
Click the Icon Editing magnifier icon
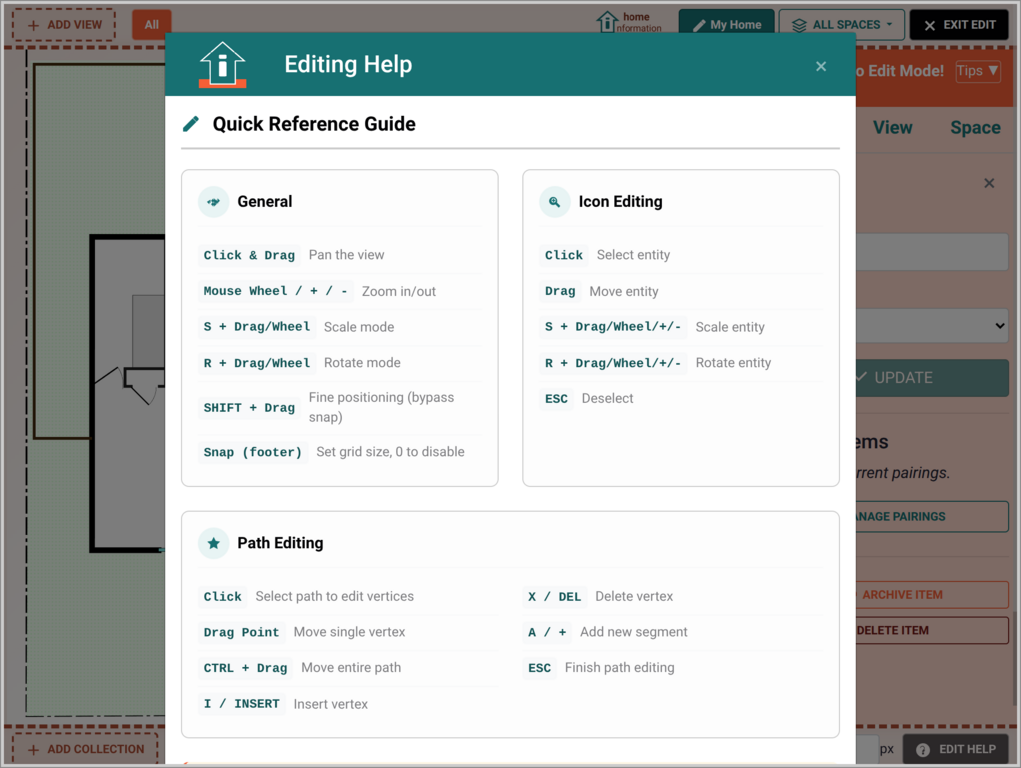coord(555,202)
